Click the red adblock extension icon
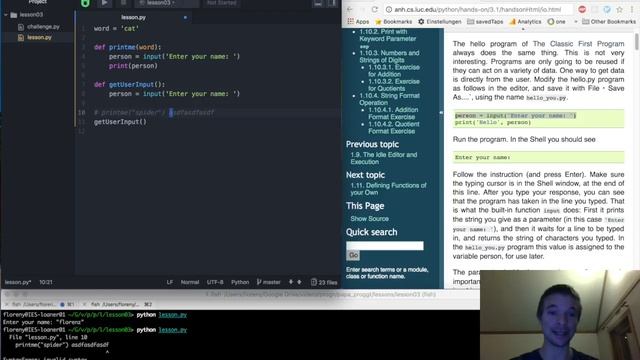This screenshot has height=360, width=640. [582, 9]
